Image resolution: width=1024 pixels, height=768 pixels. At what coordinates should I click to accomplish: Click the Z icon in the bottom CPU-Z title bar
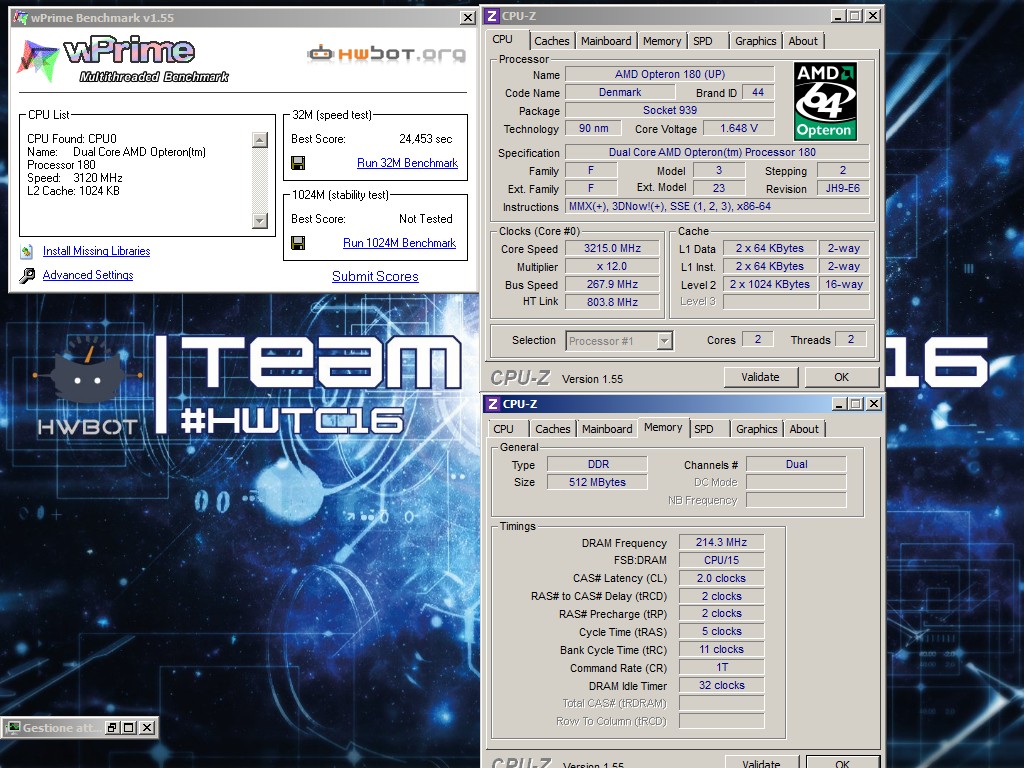click(x=493, y=404)
